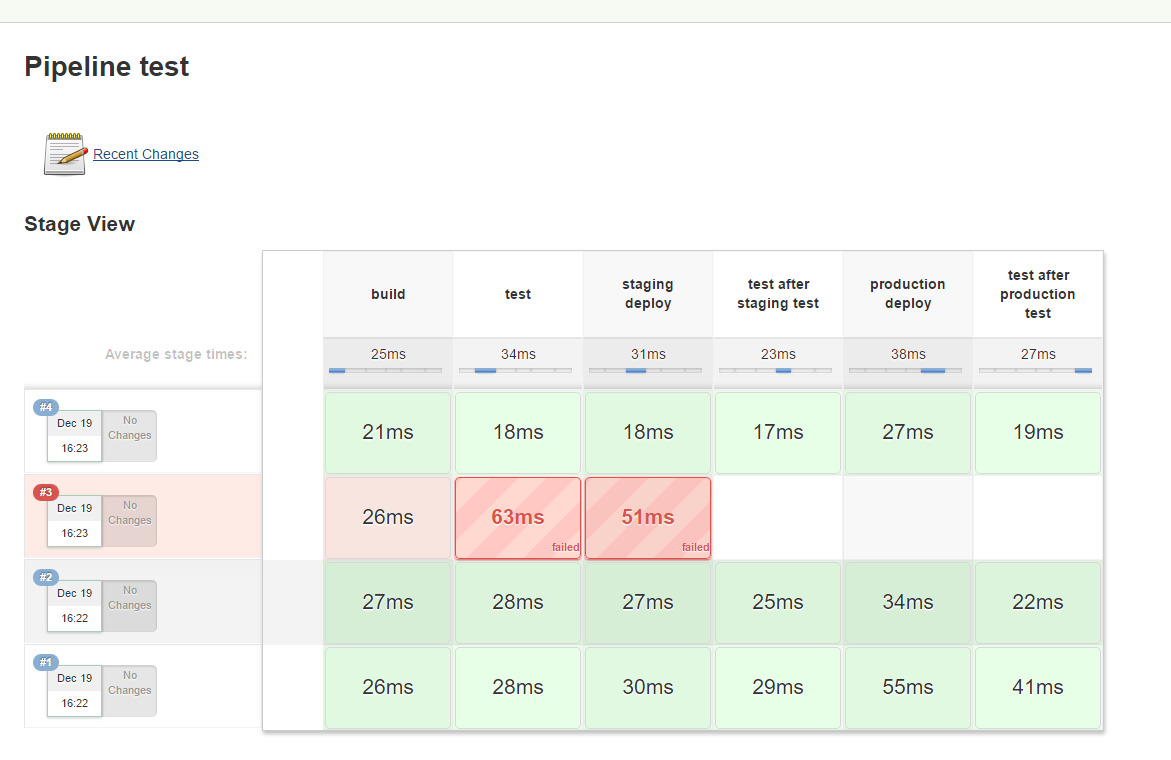Viewport: 1171px width, 760px height.
Task: Open the 29ms cell in run #1
Action: [778, 688]
